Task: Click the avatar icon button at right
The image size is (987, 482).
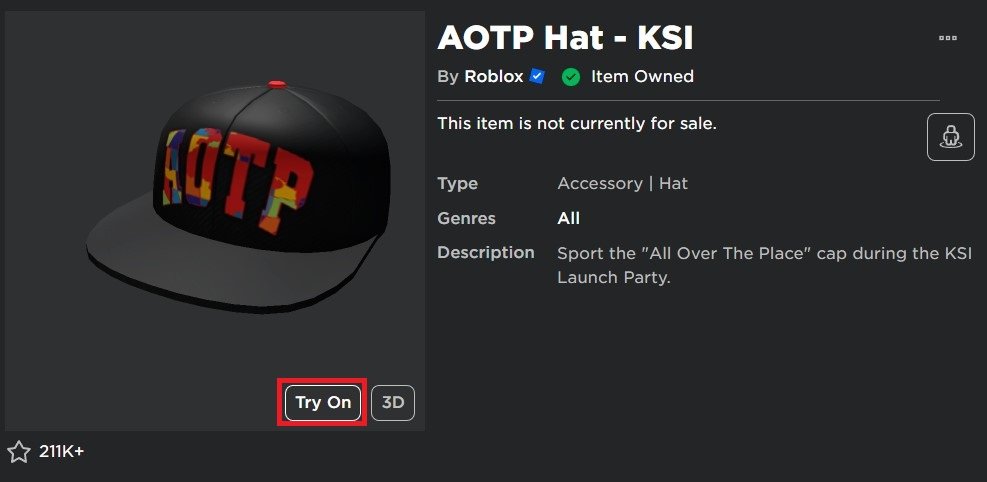Action: tap(950, 137)
